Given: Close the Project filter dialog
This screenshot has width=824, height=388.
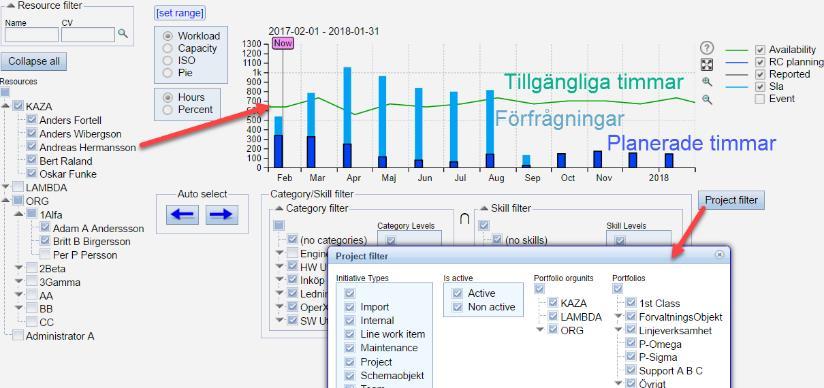Looking at the screenshot, I should [719, 254].
